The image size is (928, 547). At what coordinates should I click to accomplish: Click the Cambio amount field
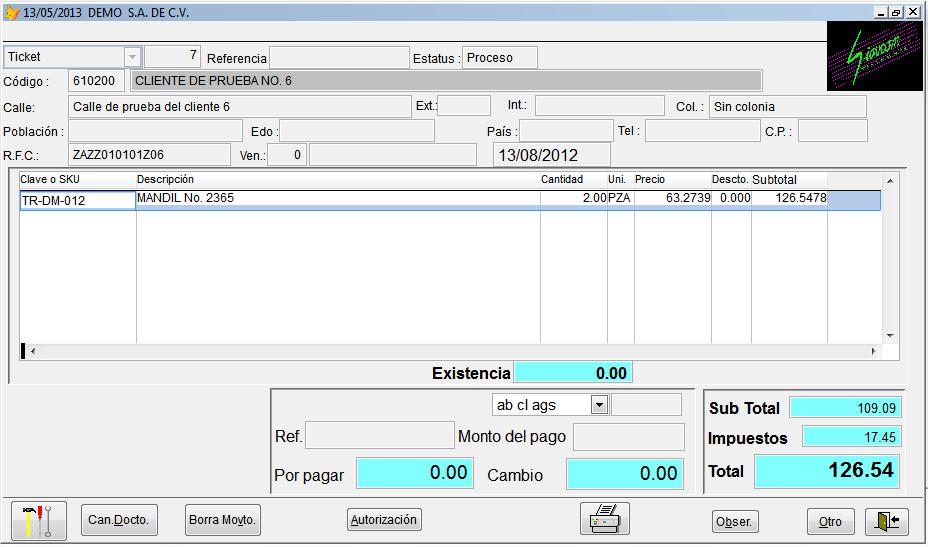(625, 474)
